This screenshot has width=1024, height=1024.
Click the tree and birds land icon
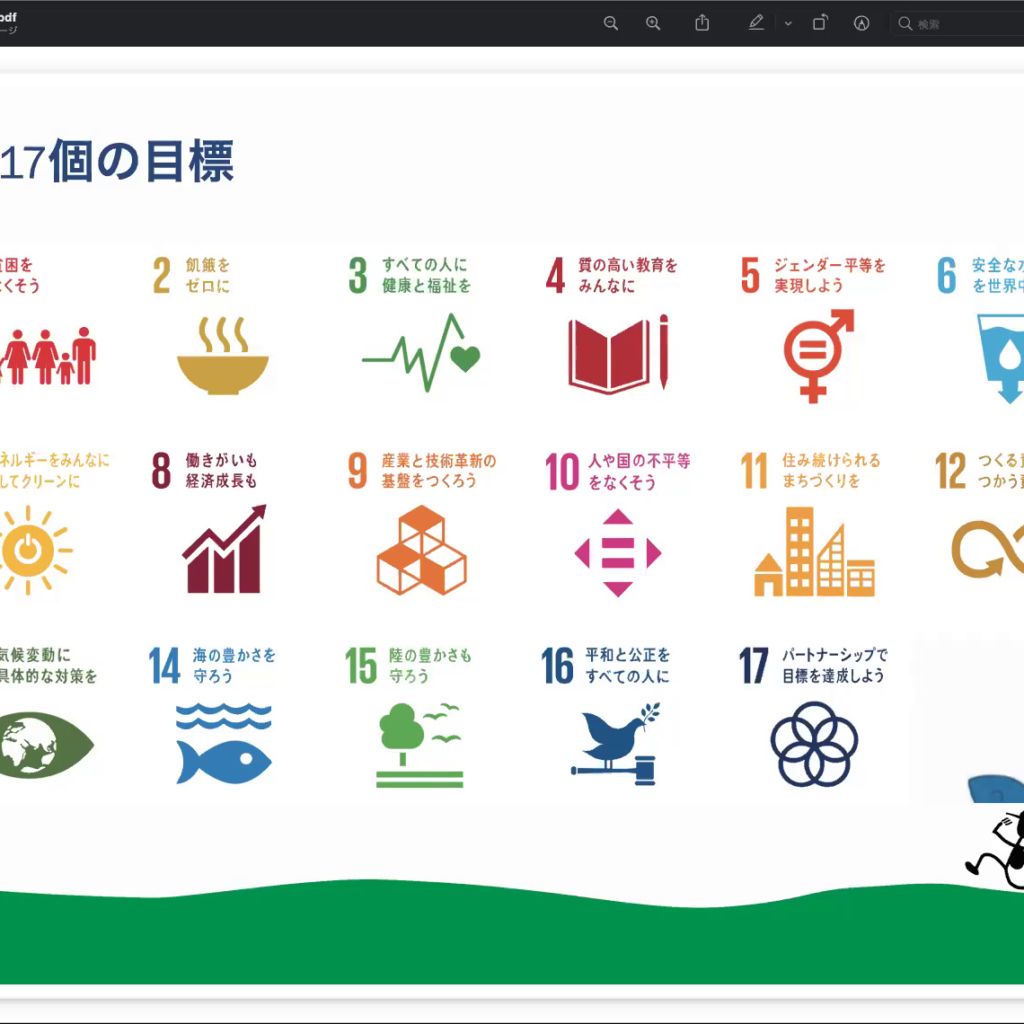click(x=420, y=745)
